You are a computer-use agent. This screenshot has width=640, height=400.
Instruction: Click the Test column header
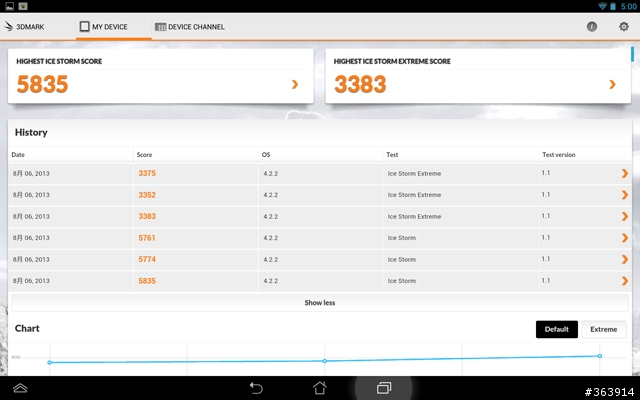coord(392,155)
